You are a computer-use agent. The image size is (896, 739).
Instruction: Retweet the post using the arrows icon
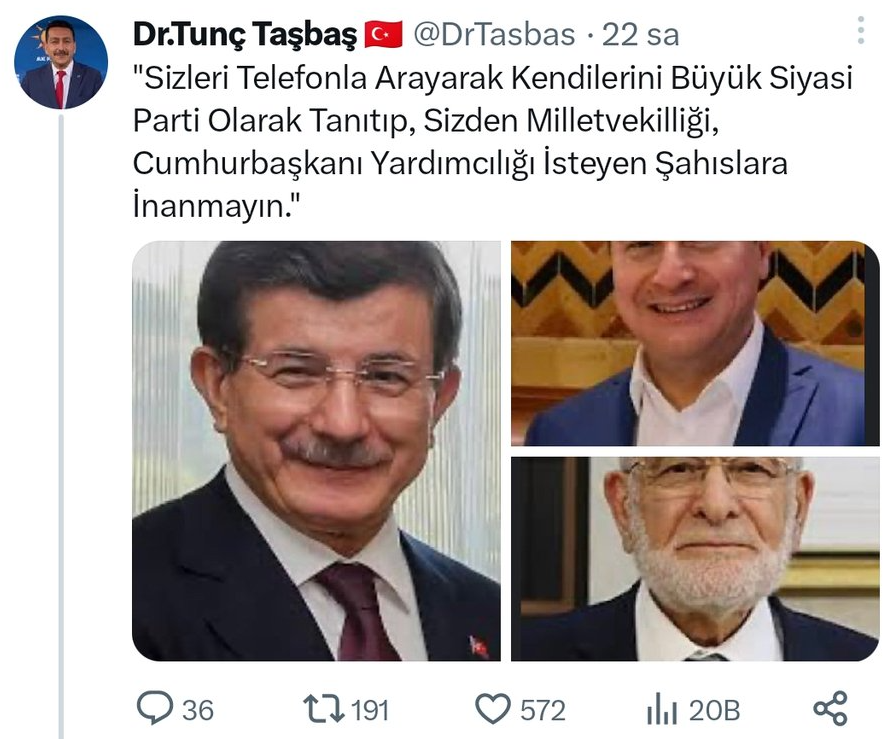click(x=323, y=708)
